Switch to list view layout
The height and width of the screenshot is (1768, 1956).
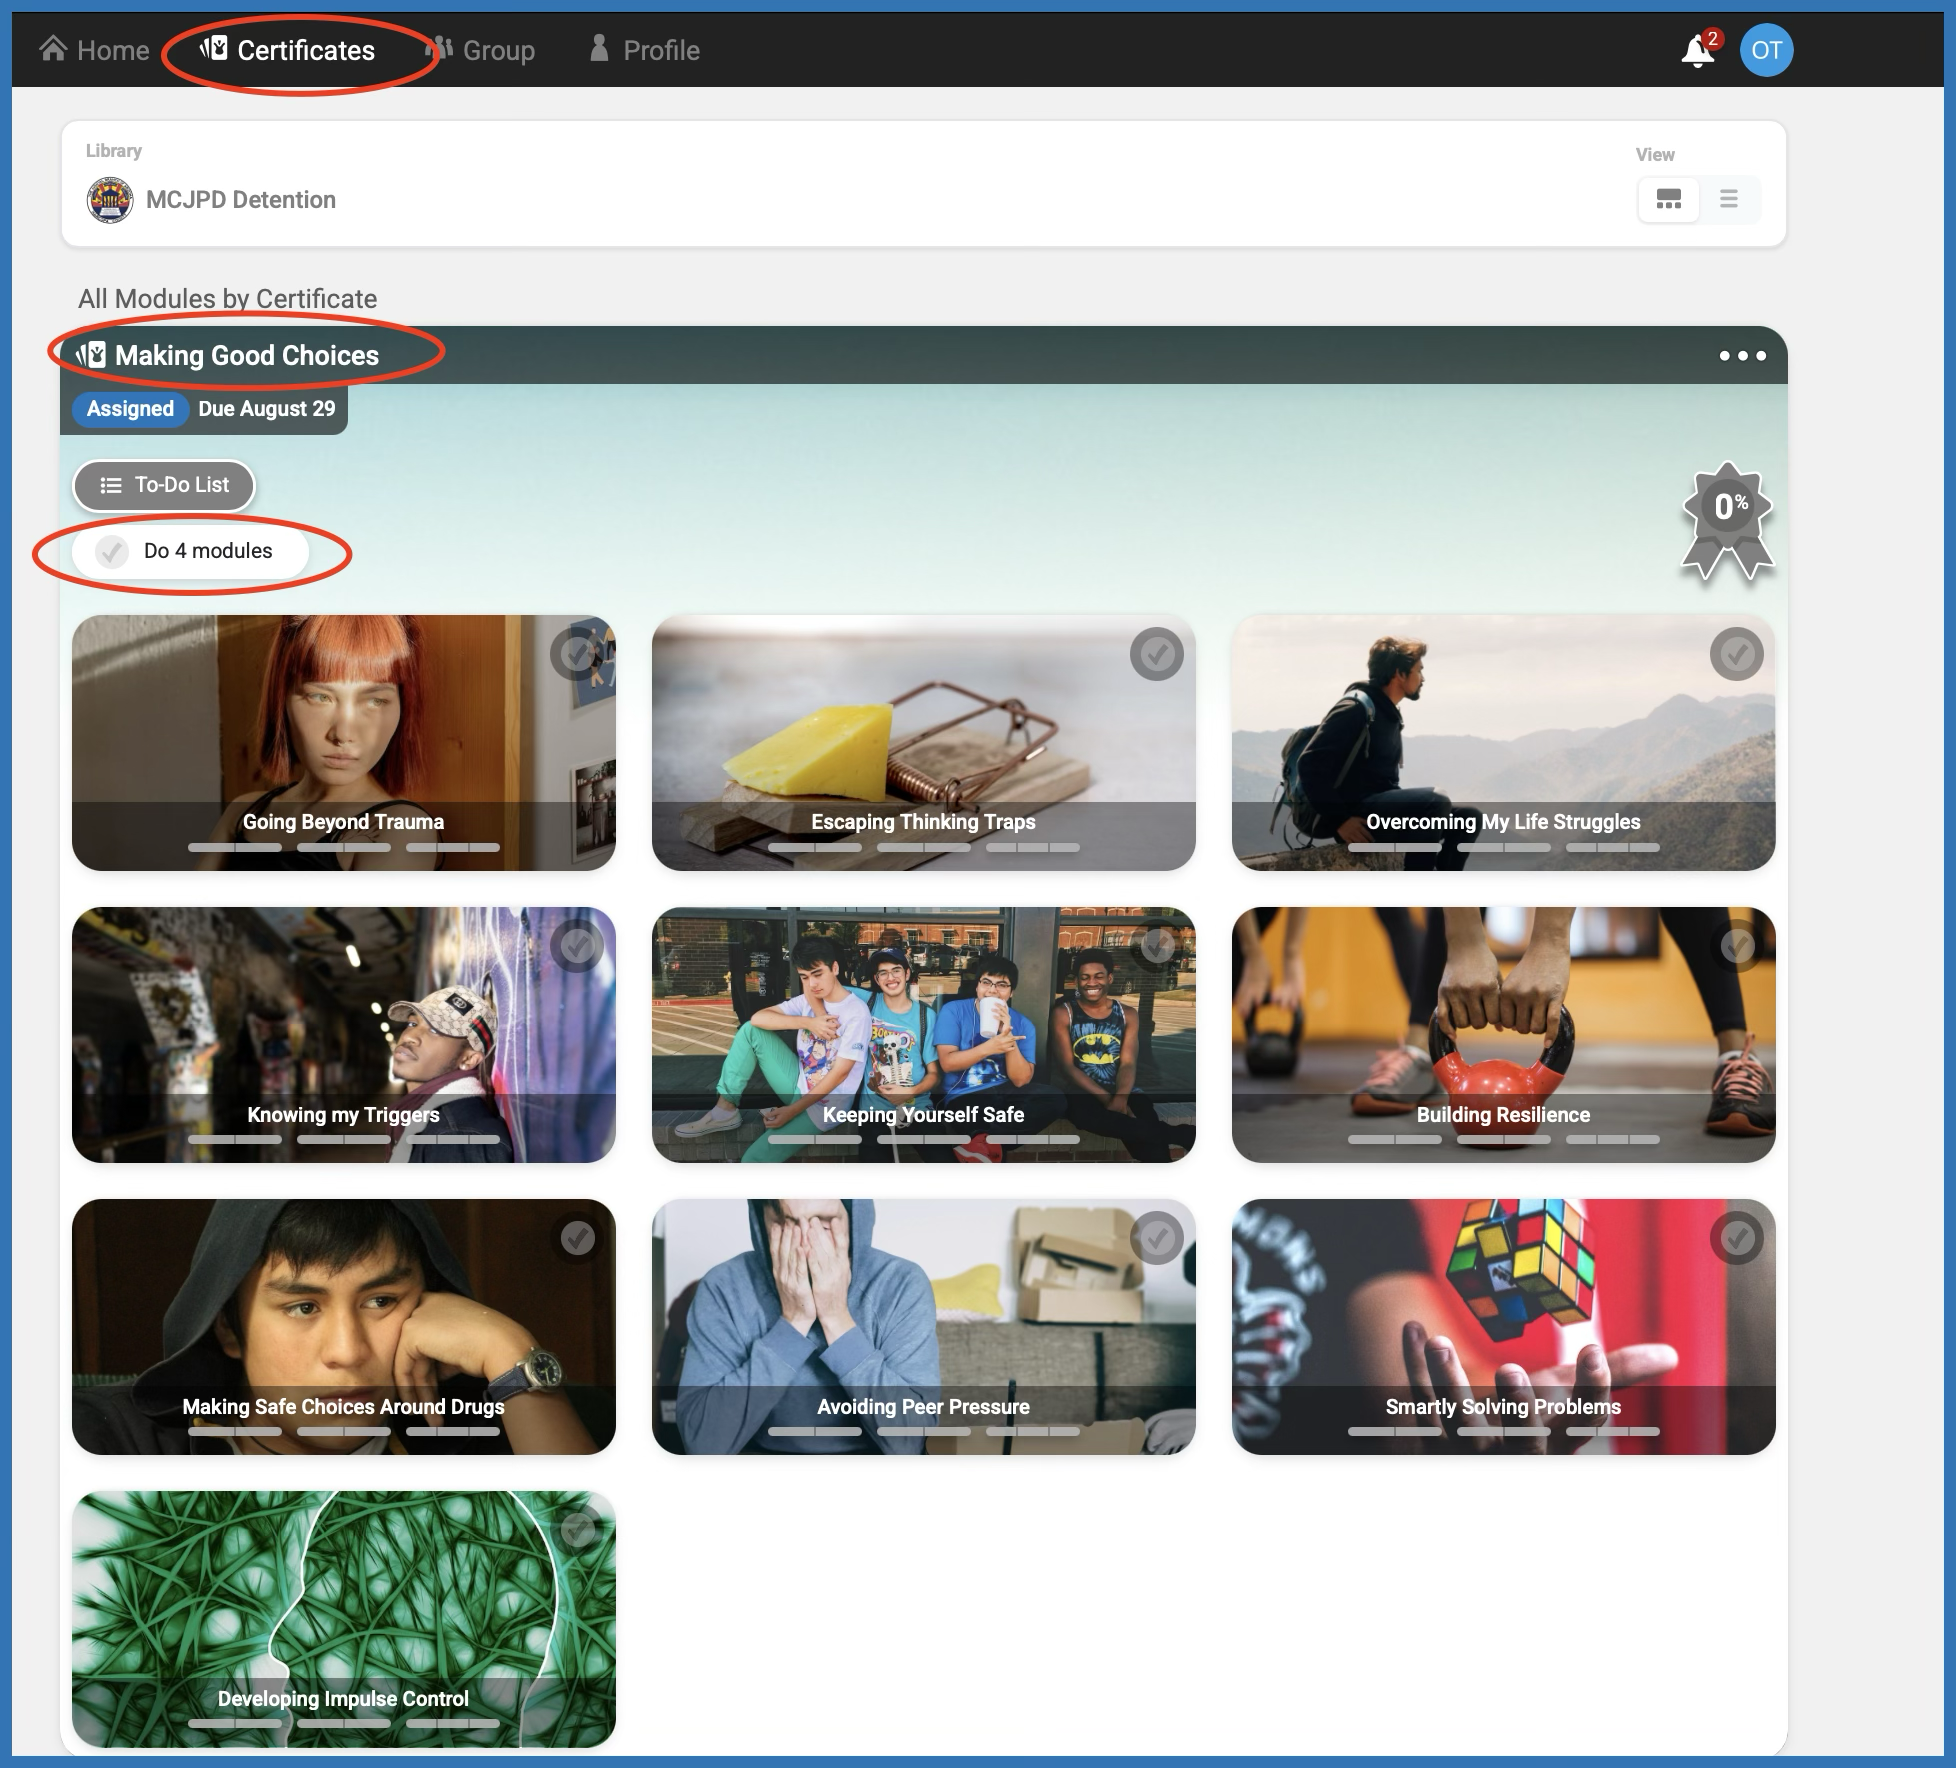[x=1729, y=199]
